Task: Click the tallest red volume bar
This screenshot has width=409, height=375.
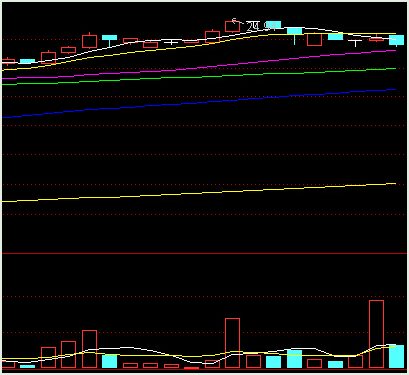Action: (376, 334)
